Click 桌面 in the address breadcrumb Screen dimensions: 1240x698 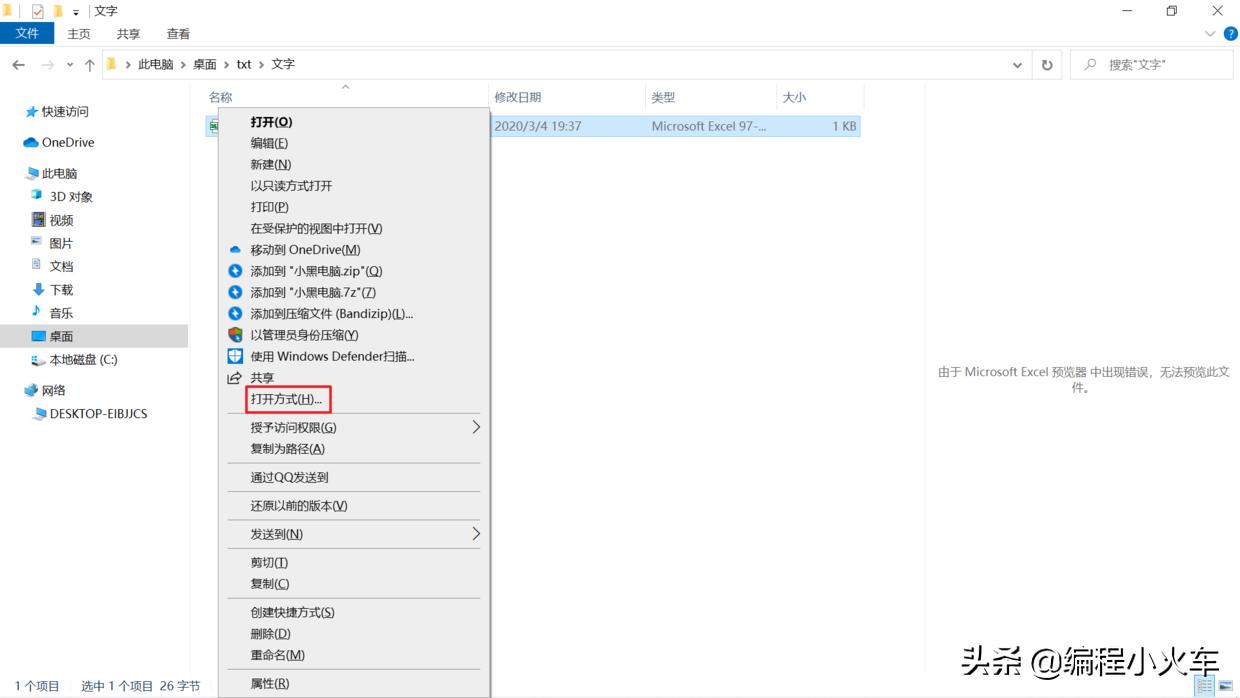[205, 64]
